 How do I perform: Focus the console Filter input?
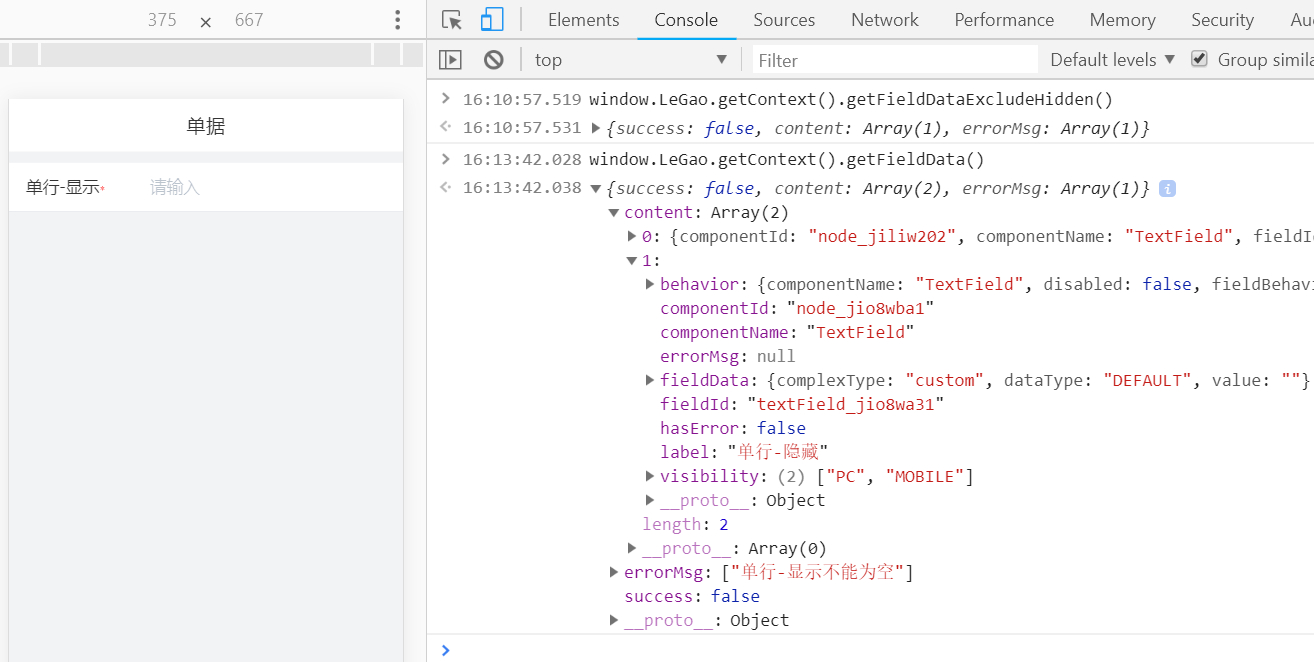[895, 60]
